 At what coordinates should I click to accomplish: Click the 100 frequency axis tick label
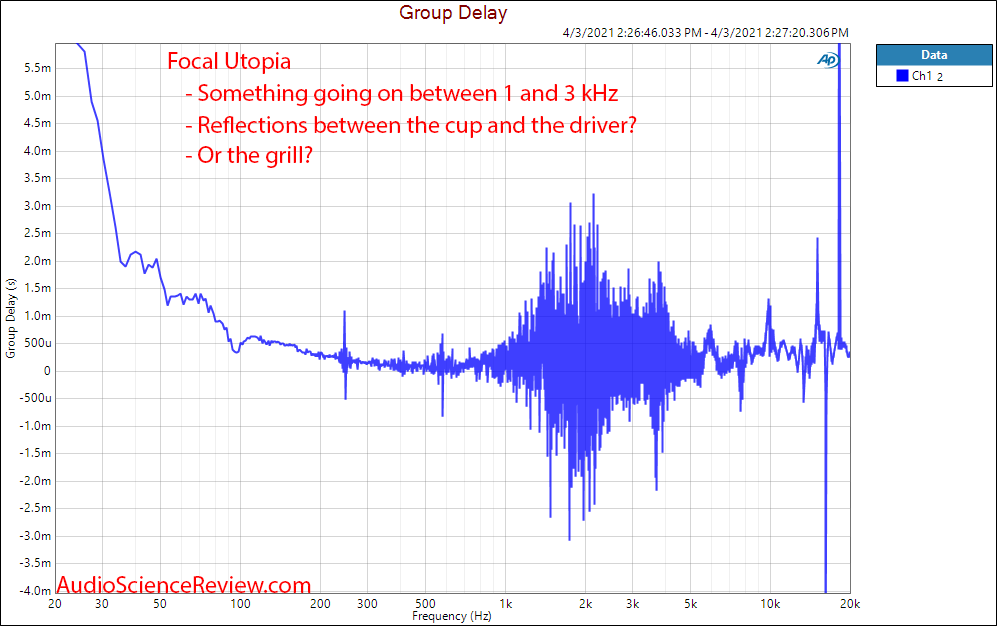coord(240,604)
